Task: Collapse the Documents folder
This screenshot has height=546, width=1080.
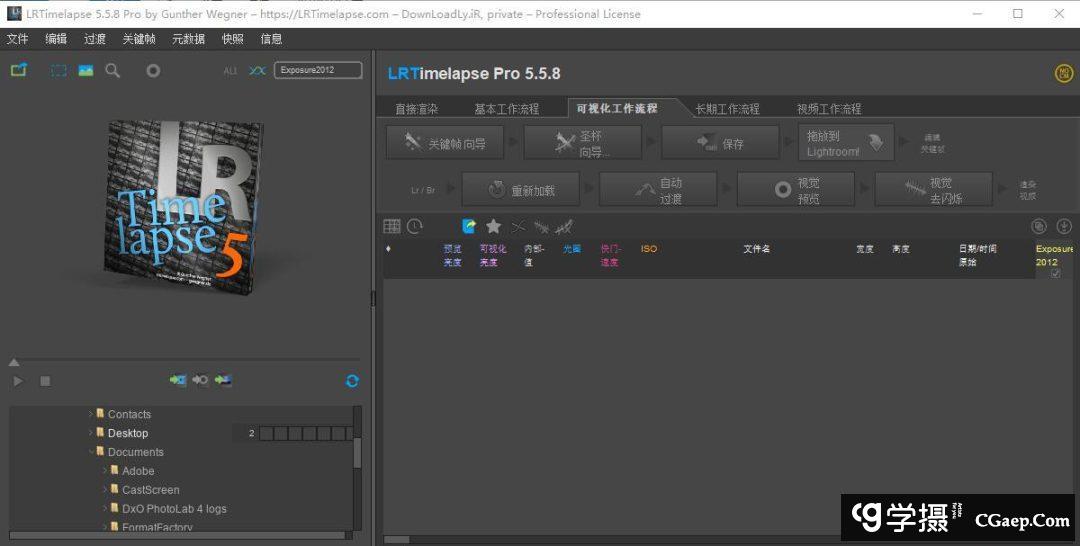Action: (90, 452)
